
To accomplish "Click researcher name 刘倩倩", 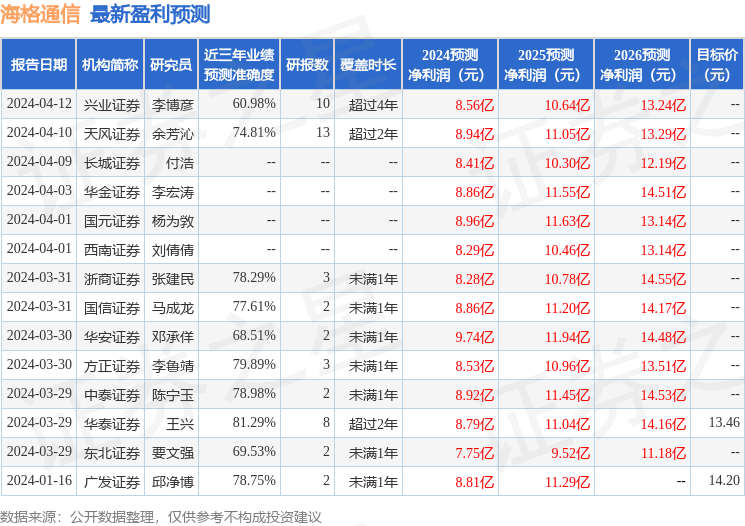I will (172, 250).
